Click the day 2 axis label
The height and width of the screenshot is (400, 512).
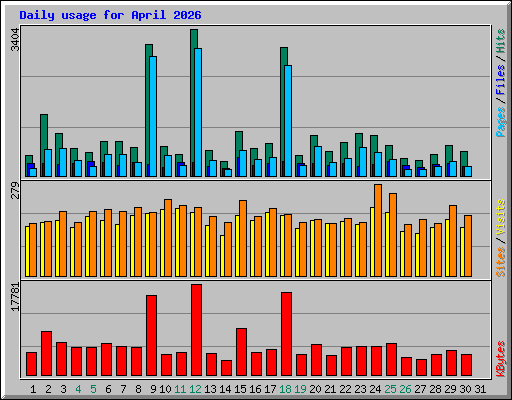click(x=48, y=389)
